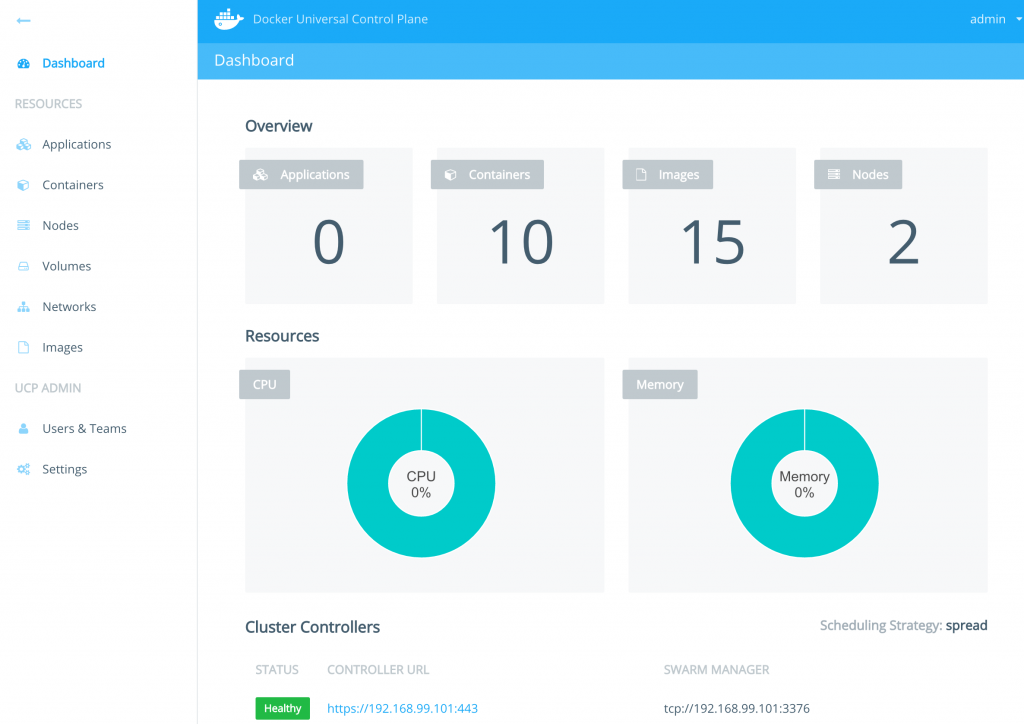Click the Images overview card showing 15
The image size is (1024, 724).
click(x=712, y=241)
